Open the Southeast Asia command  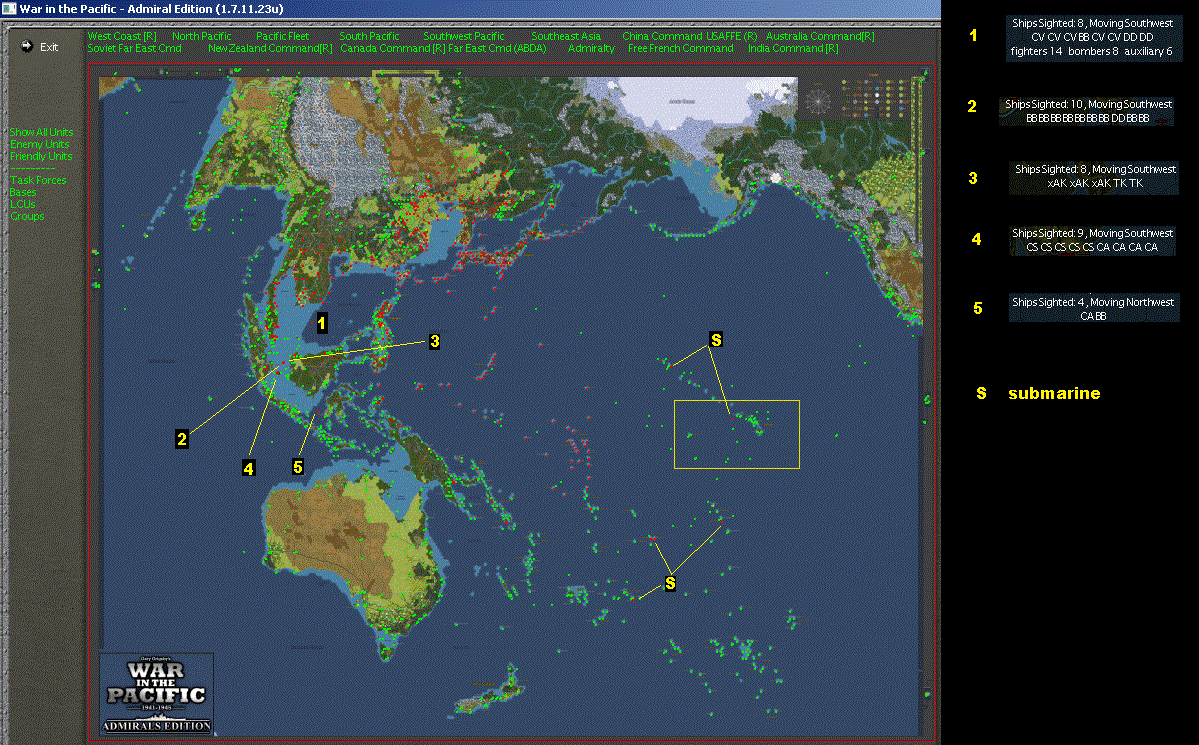tap(566, 36)
